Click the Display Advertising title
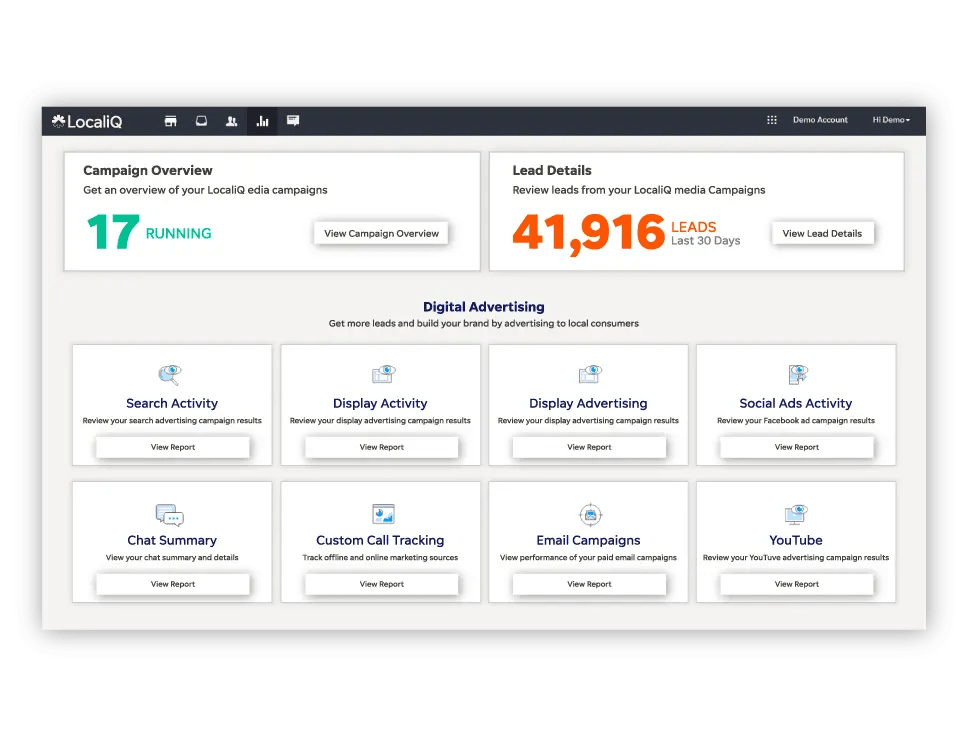The width and height of the screenshot is (966, 736). point(588,403)
